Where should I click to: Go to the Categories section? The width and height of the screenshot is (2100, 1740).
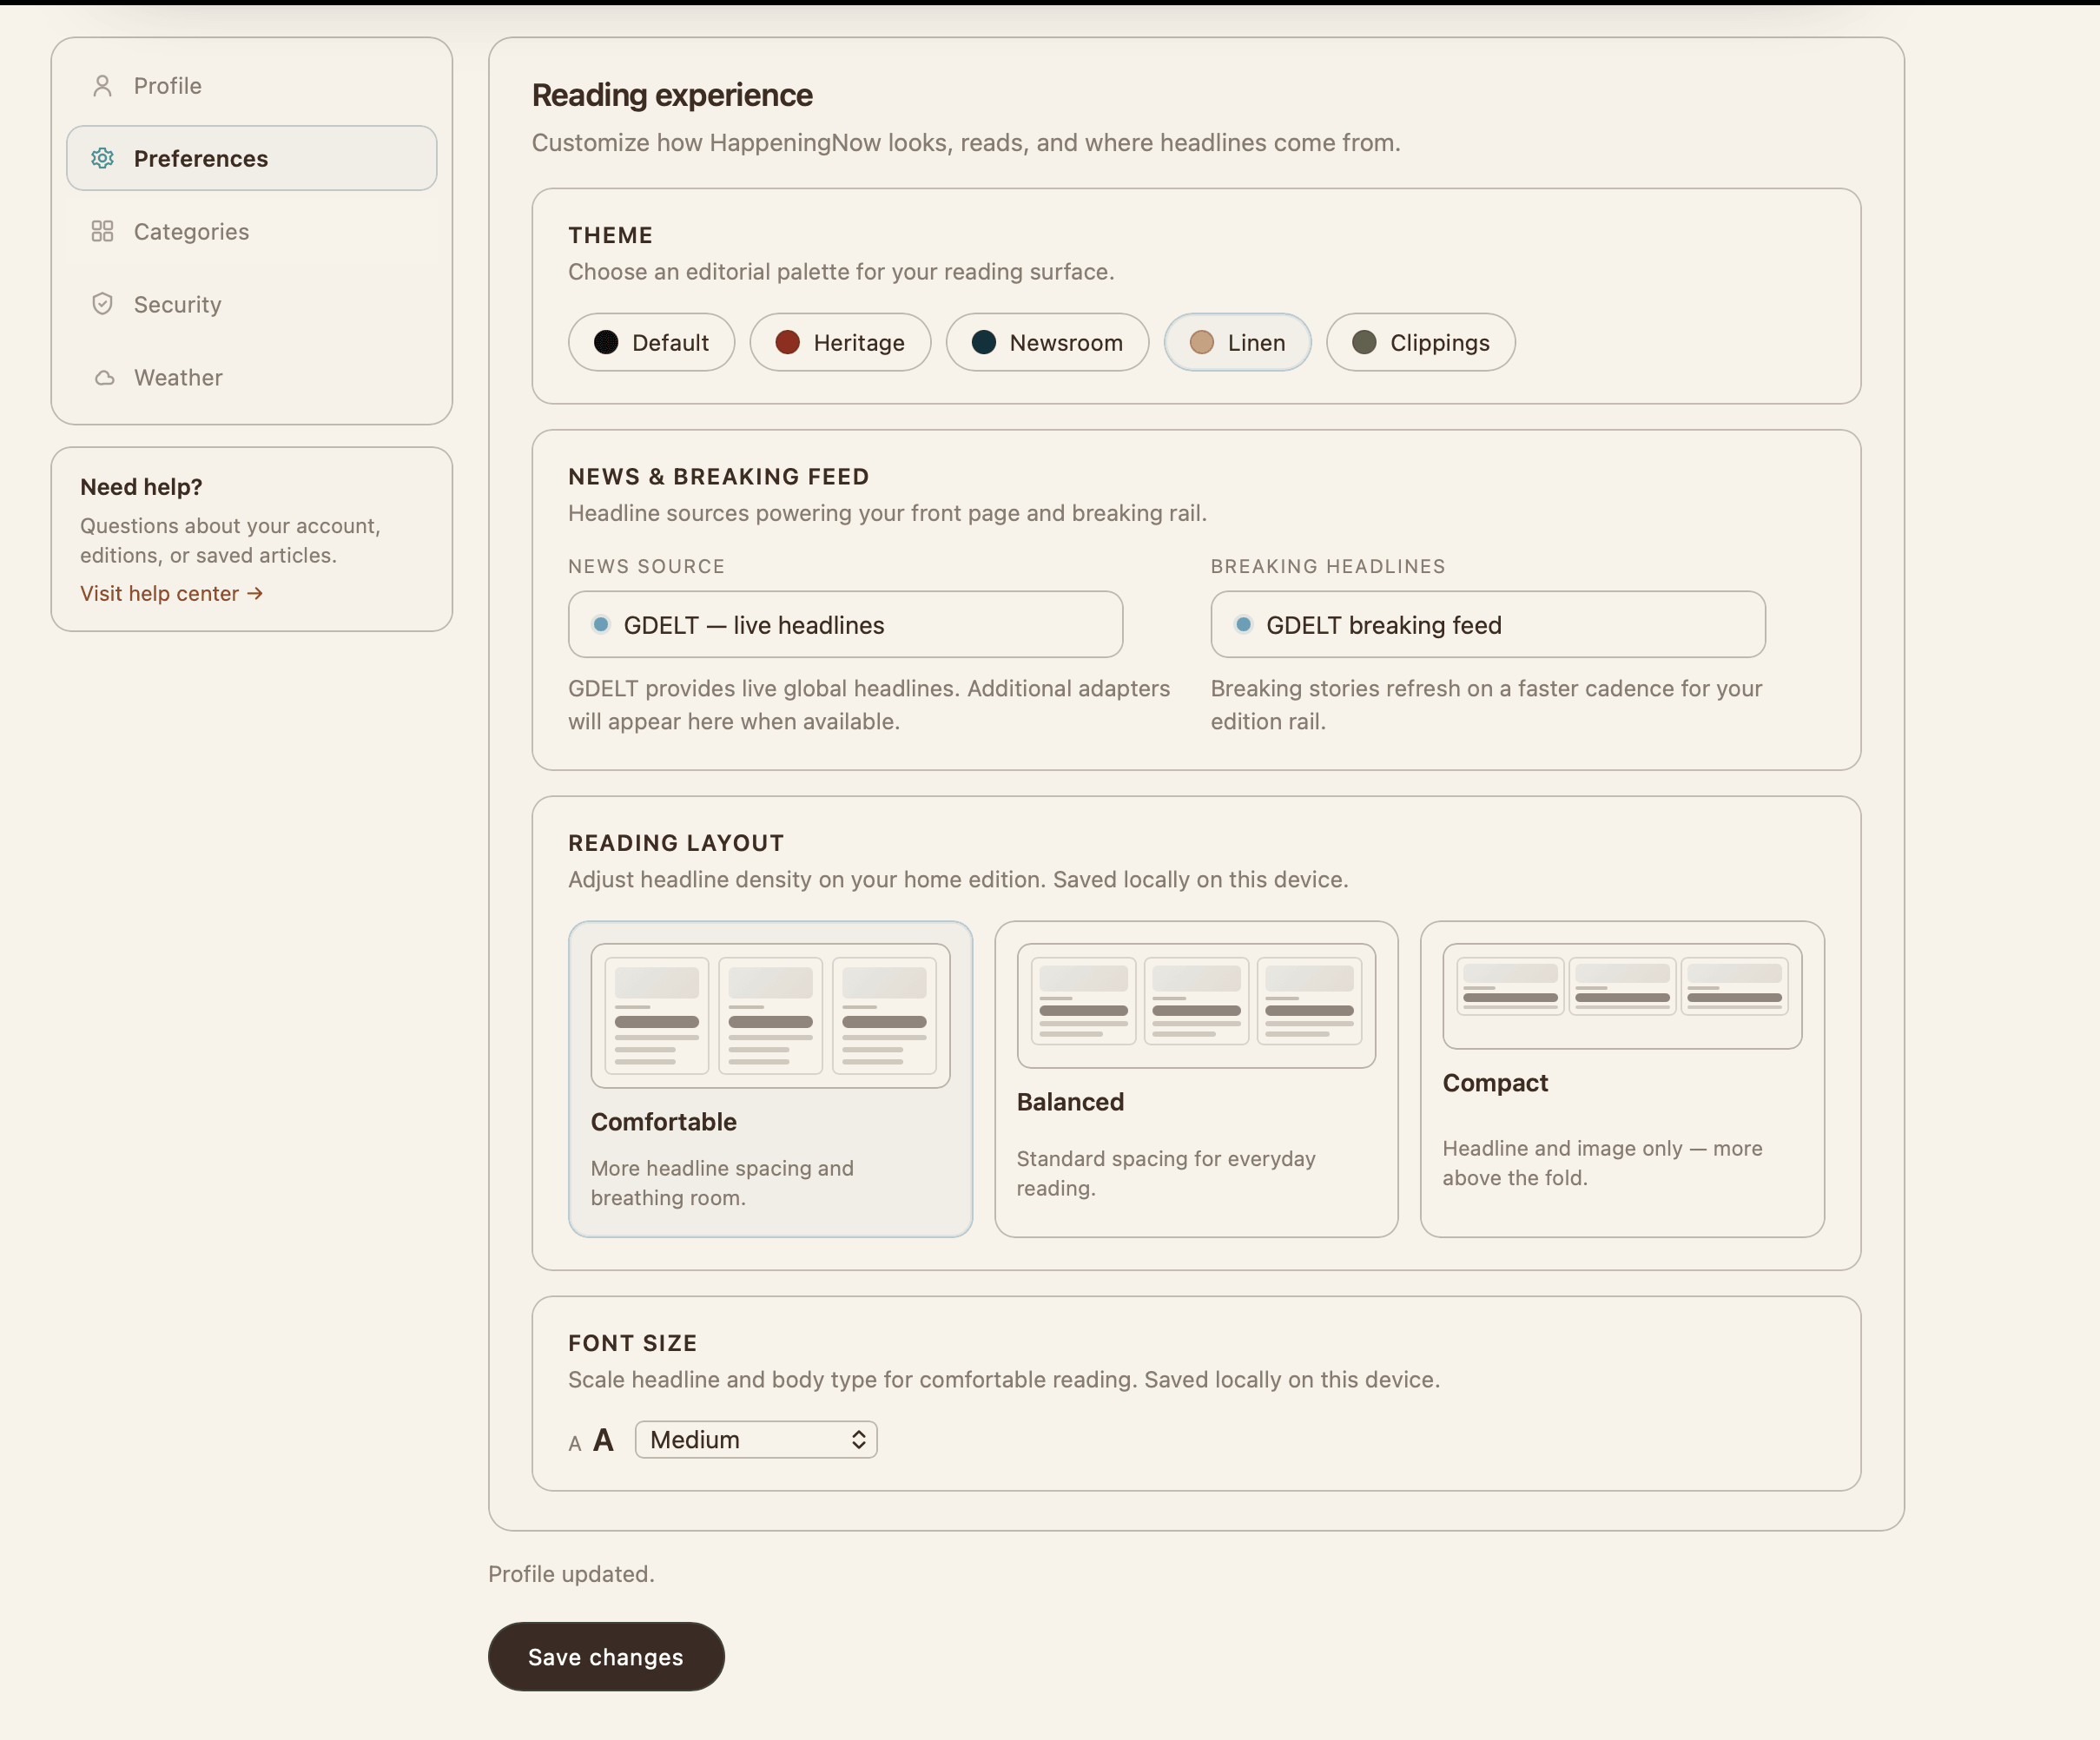click(x=252, y=231)
